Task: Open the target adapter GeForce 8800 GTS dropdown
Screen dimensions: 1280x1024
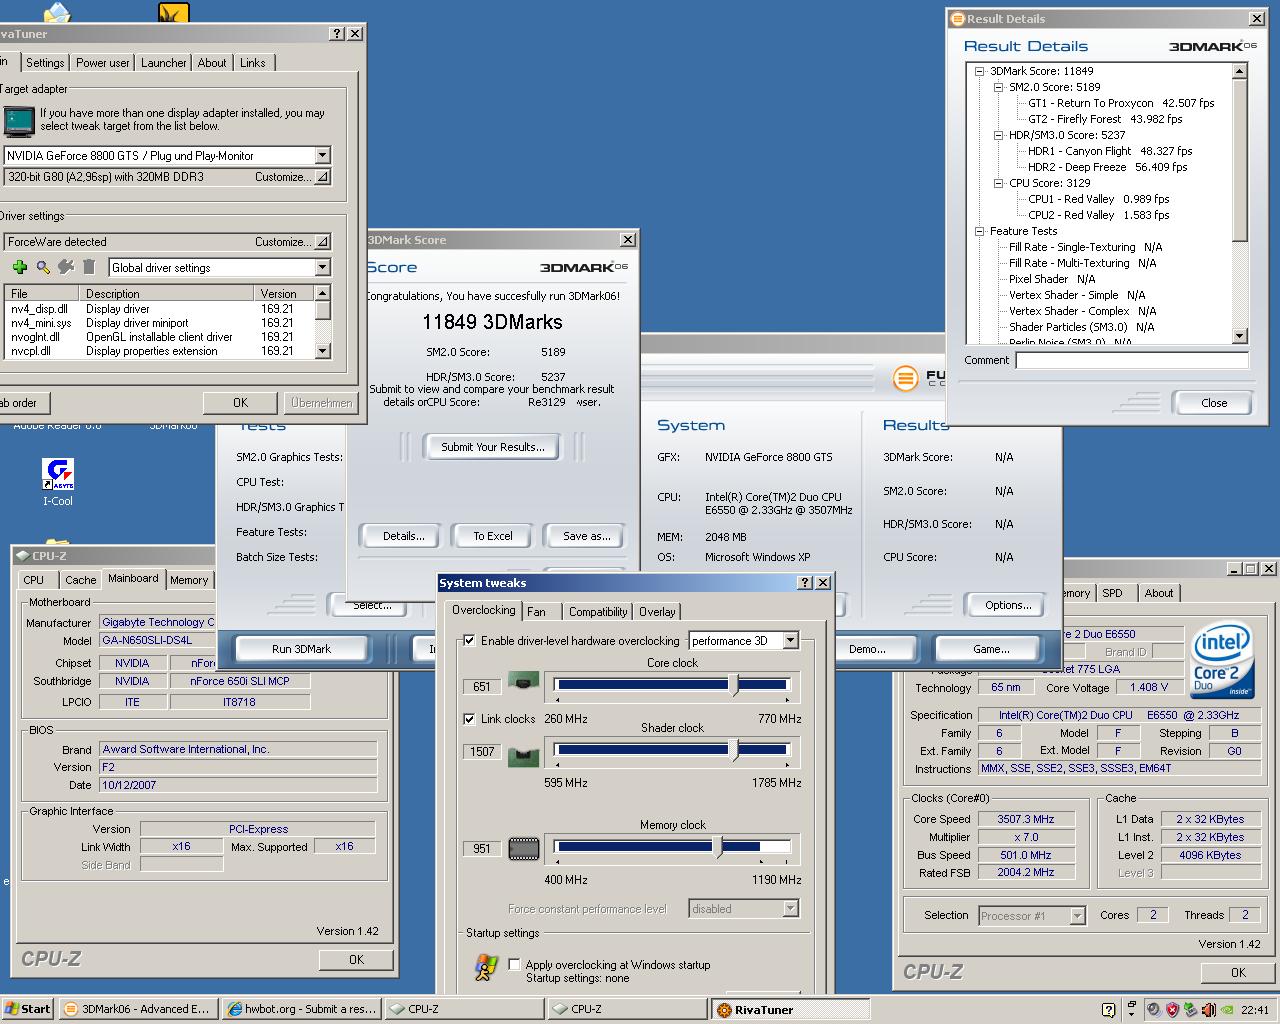Action: (x=322, y=156)
